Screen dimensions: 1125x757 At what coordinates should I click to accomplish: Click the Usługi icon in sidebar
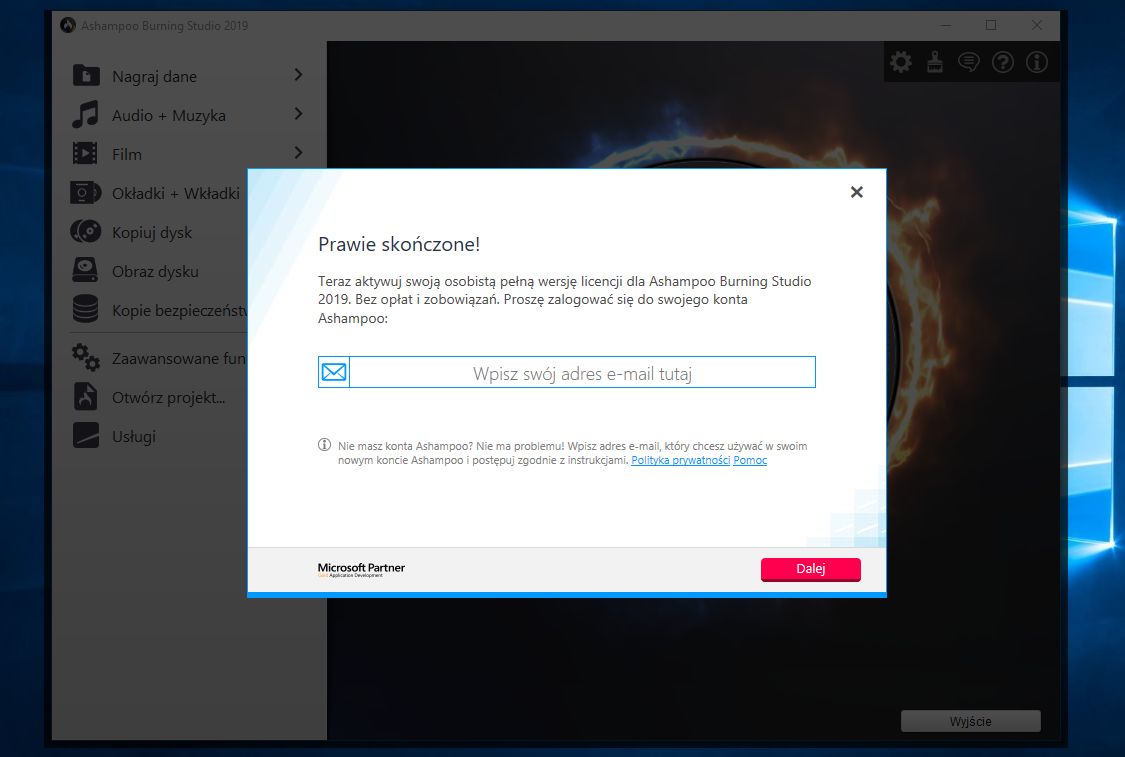pyautogui.click(x=85, y=436)
